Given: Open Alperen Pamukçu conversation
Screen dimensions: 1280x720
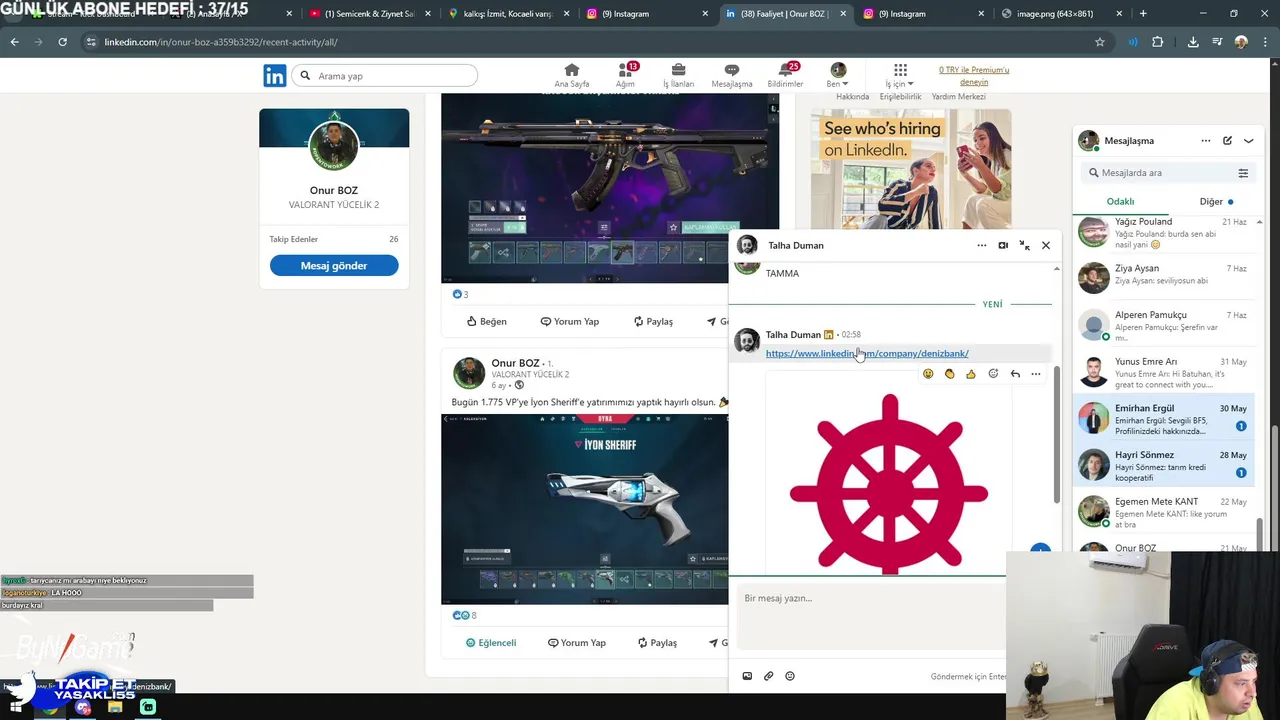Looking at the screenshot, I should click(1164, 324).
